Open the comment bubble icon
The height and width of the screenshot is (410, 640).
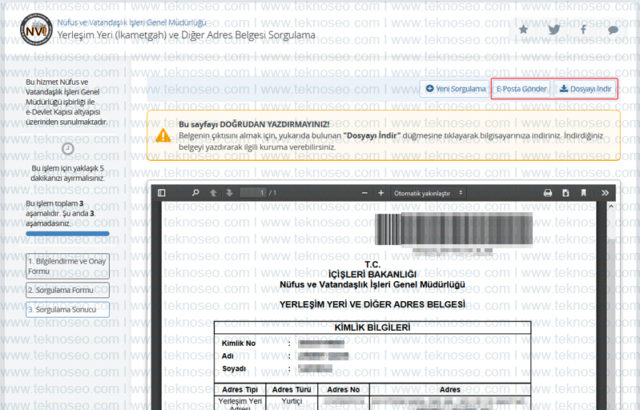[x=613, y=30]
